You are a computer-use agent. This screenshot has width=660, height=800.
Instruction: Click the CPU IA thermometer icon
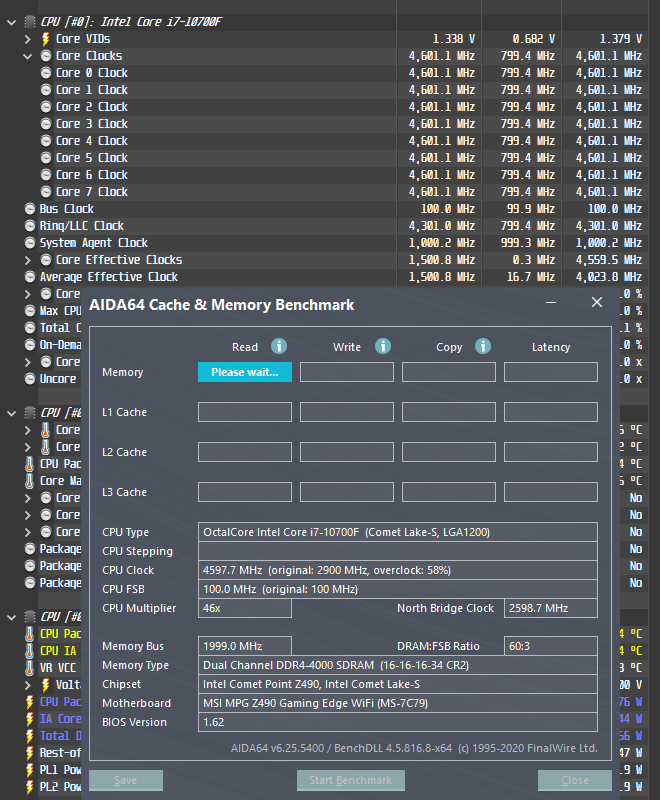click(30, 651)
